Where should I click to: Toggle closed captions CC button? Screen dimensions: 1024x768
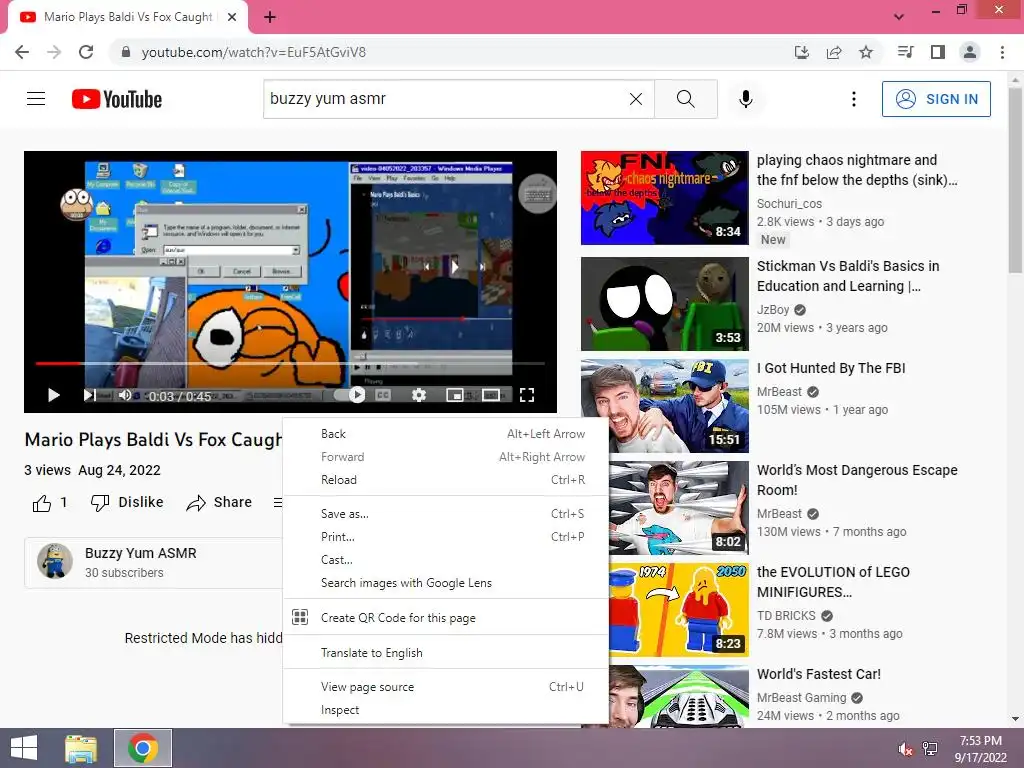coord(383,395)
